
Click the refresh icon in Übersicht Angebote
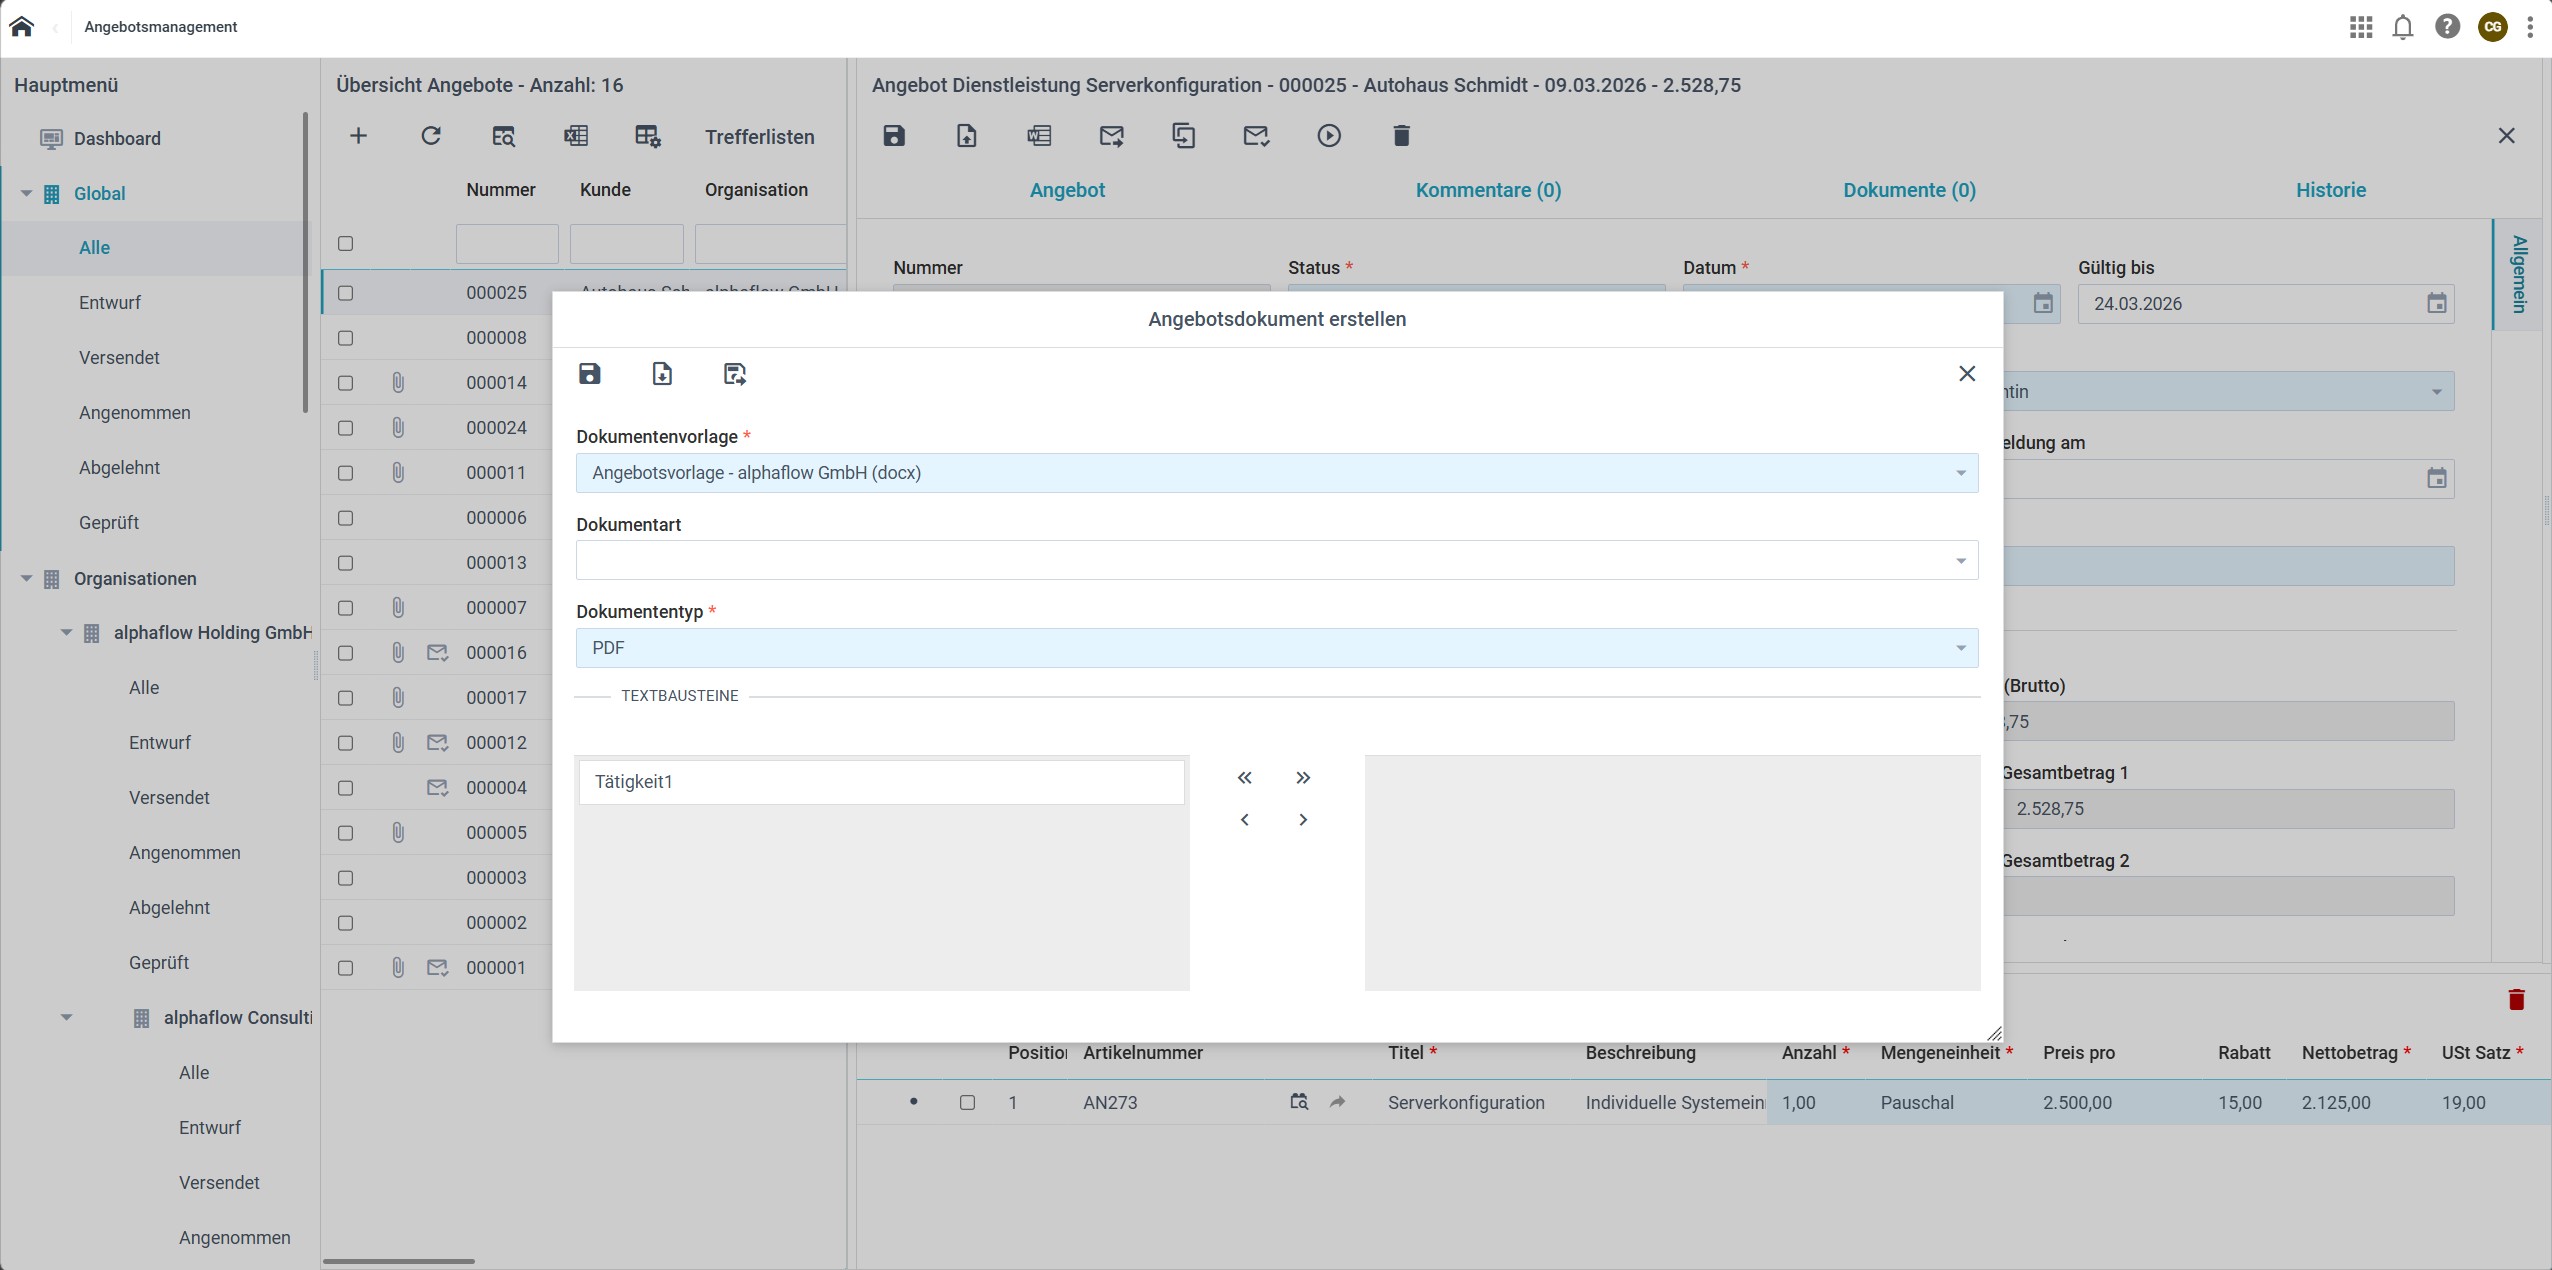(431, 136)
